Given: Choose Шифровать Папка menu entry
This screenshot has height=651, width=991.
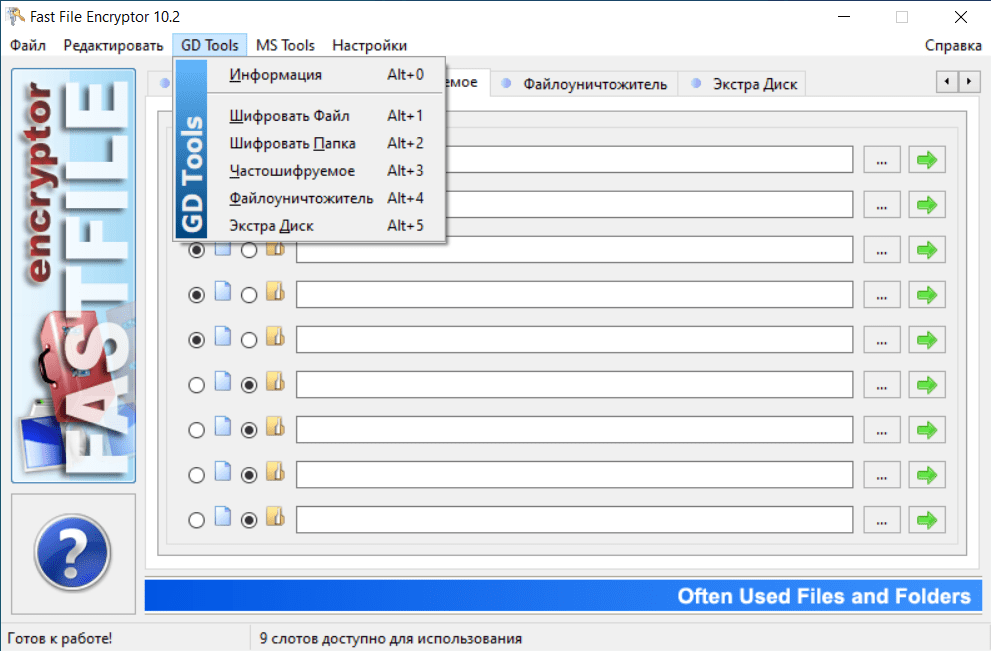Looking at the screenshot, I should 326,143.
